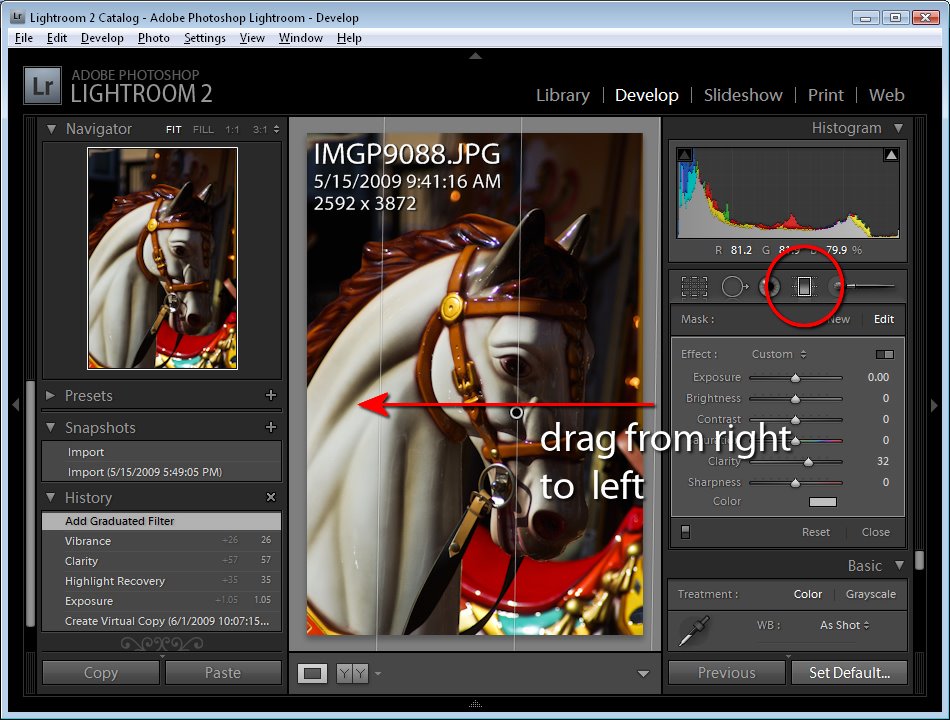Hide the top module picker panel
Viewport: 950px width, 720px height.
point(476,56)
